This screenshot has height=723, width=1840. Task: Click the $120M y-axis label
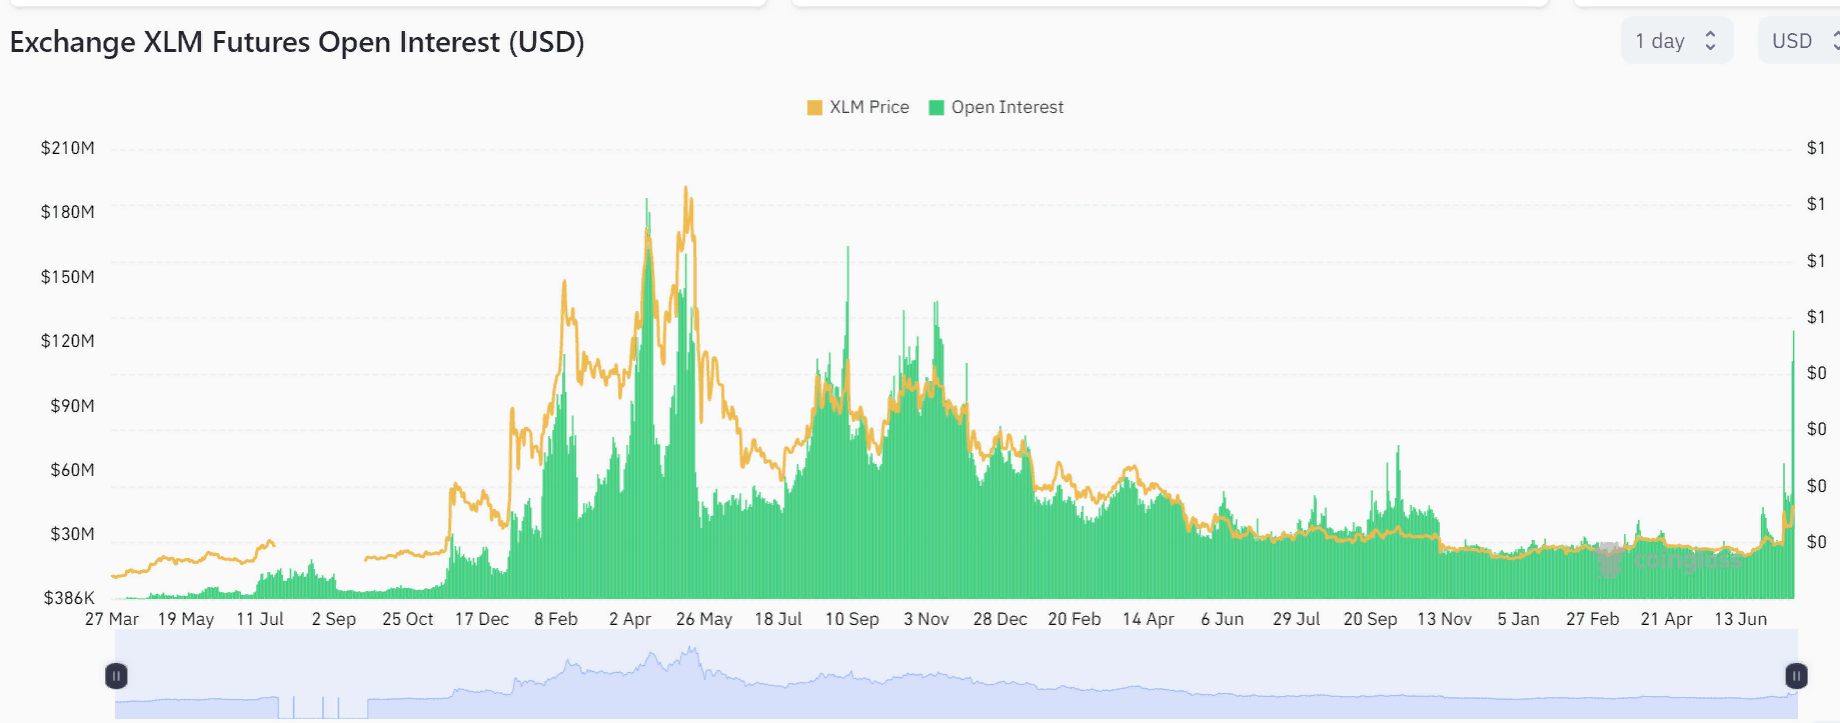pos(68,341)
